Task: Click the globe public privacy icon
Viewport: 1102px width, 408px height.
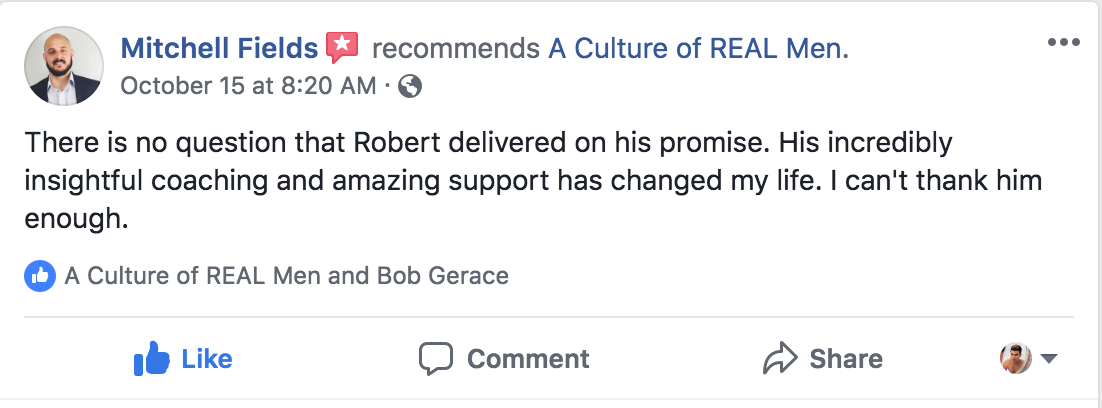Action: [x=410, y=86]
